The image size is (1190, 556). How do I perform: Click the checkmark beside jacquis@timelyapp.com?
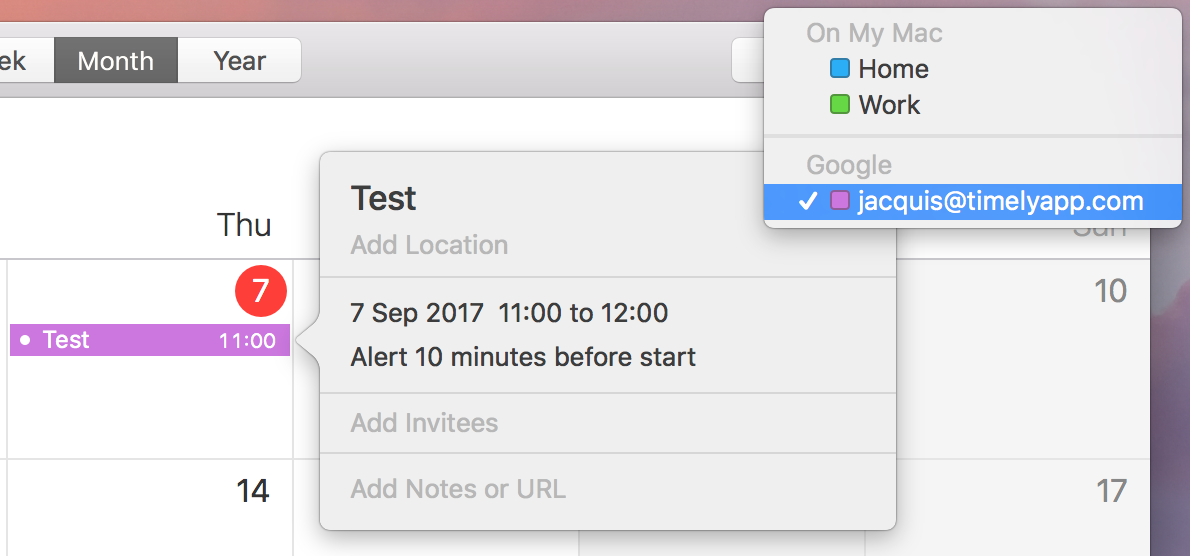pyautogui.click(x=809, y=201)
